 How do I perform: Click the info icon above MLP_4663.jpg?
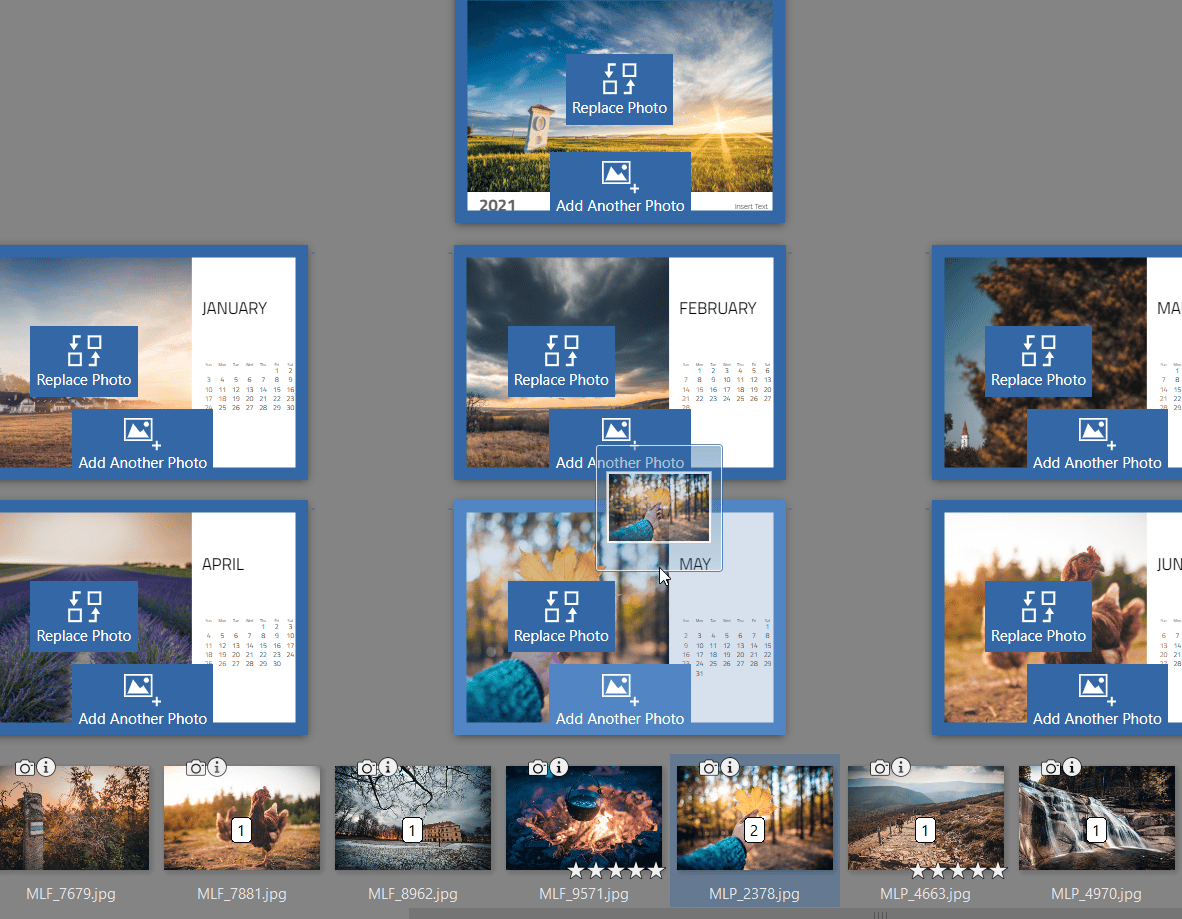click(x=901, y=767)
